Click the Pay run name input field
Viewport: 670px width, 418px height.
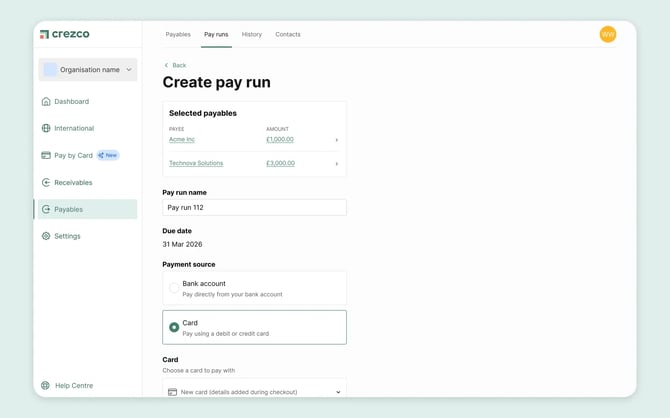[x=254, y=207]
